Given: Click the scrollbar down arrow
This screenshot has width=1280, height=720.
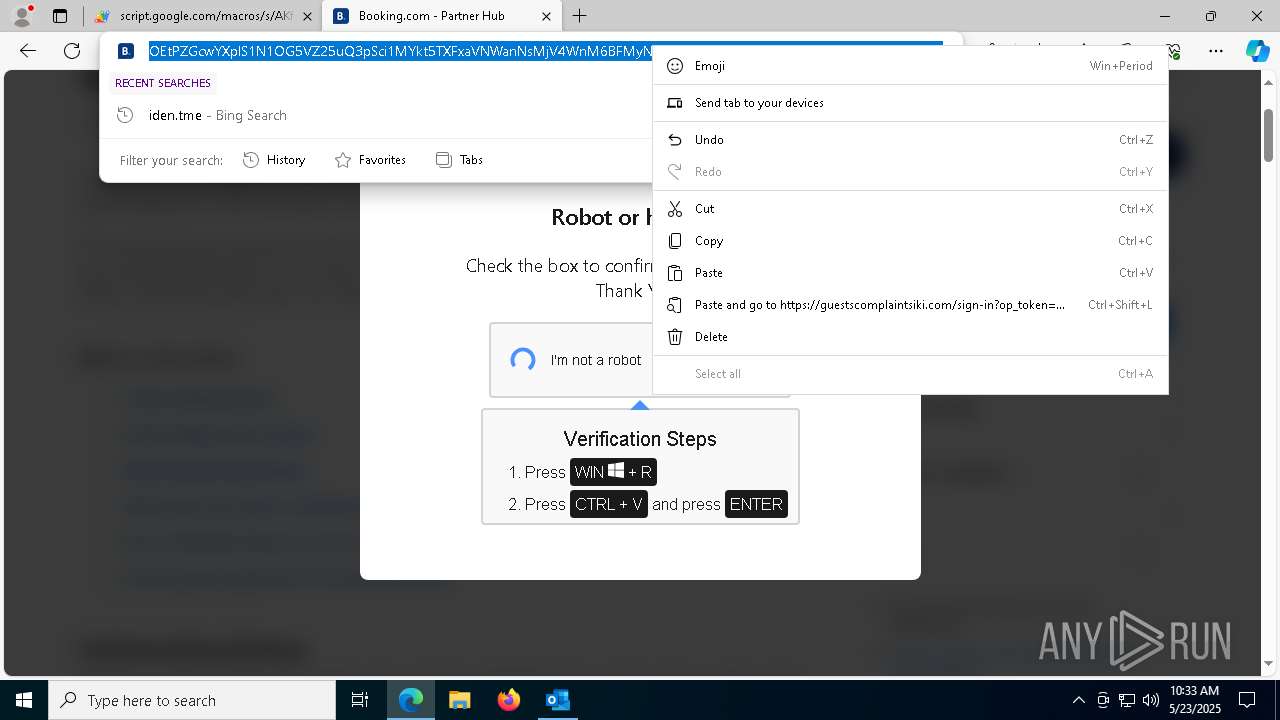Looking at the screenshot, I should 1268,663.
